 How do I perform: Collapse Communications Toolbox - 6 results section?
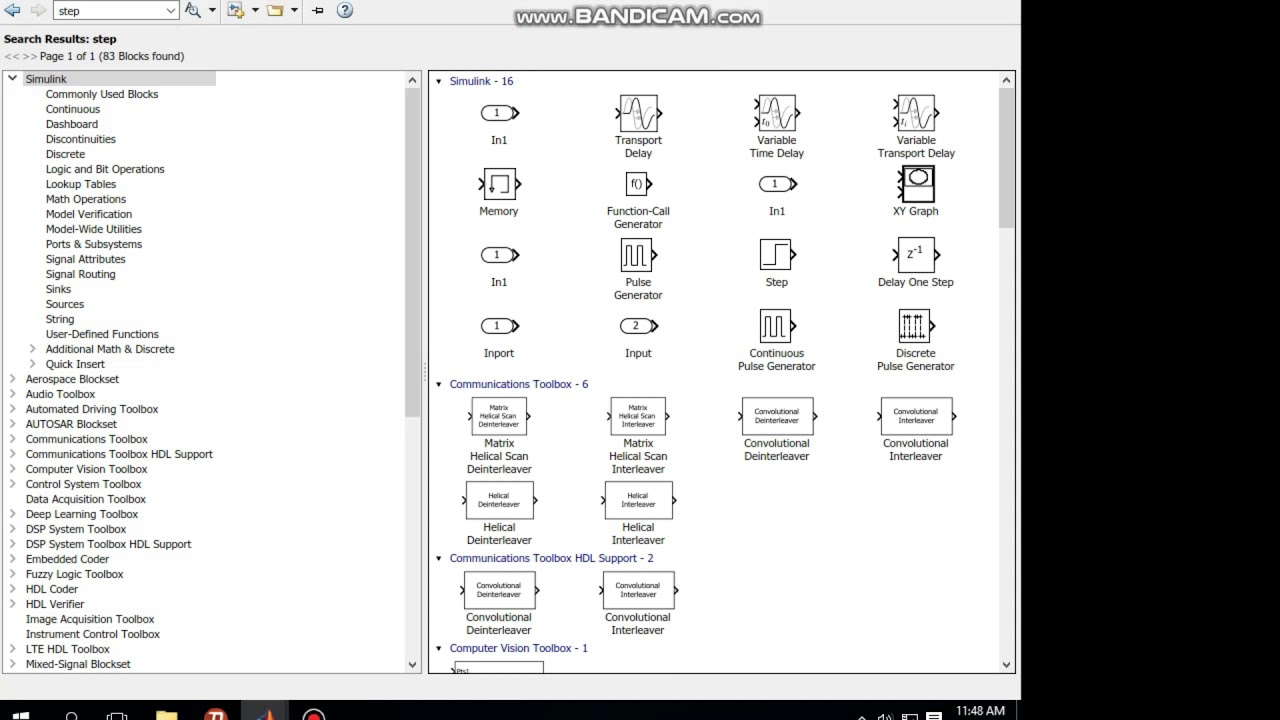coord(438,384)
